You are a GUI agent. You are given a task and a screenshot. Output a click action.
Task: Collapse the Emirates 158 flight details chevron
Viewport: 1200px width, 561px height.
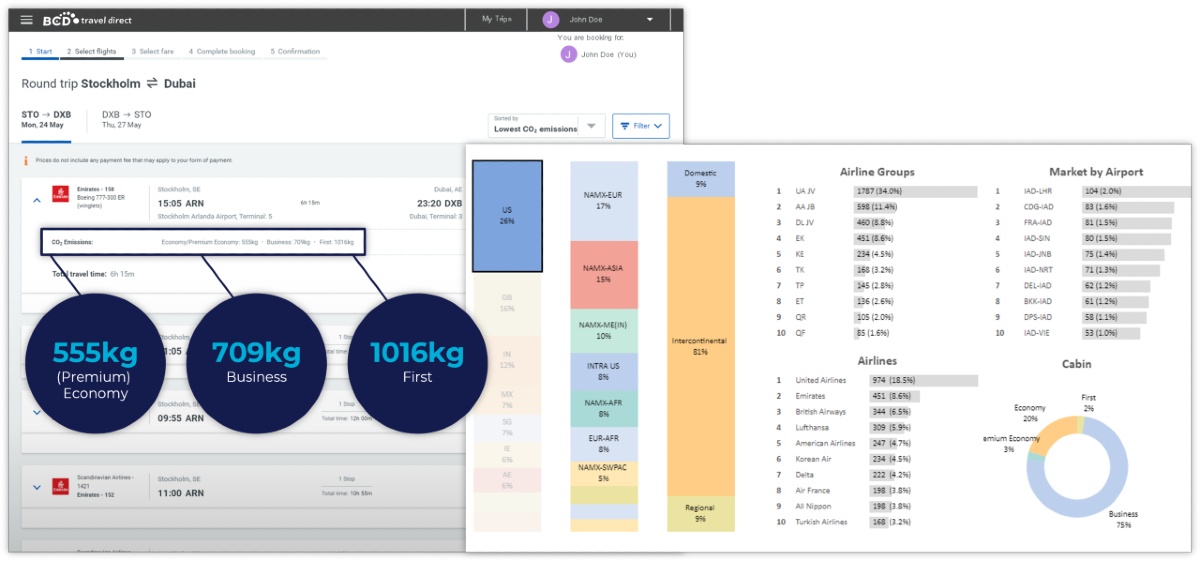(x=37, y=200)
